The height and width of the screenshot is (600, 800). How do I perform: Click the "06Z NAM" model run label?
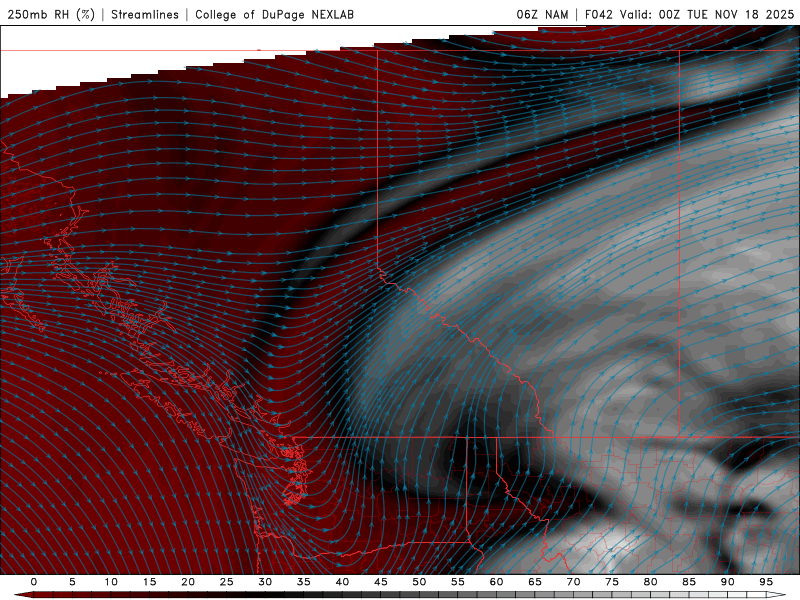click(x=542, y=14)
